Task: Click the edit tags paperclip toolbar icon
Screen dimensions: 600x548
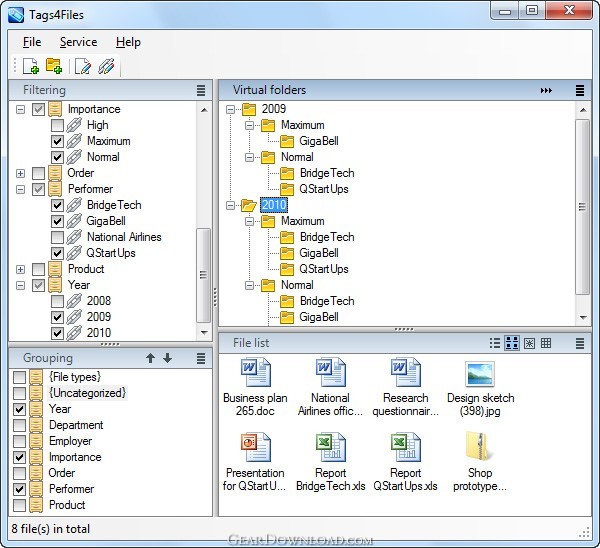Action: point(106,66)
